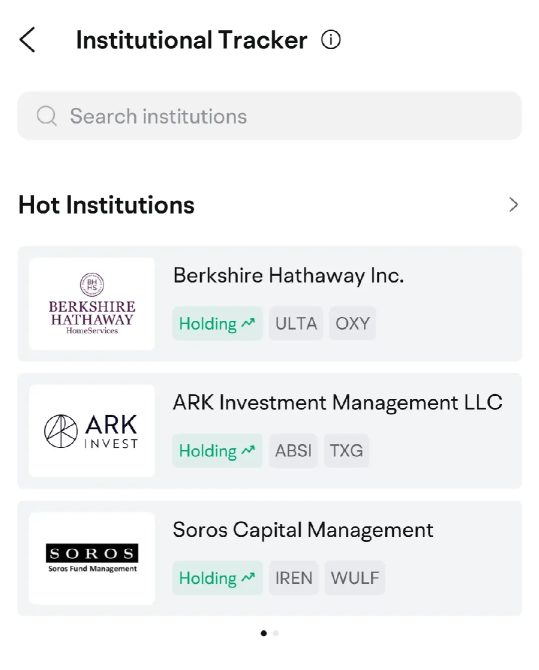Select ARK Investment Management LLC title
Image resolution: width=539 pixels, height=670 pixels.
338,403
